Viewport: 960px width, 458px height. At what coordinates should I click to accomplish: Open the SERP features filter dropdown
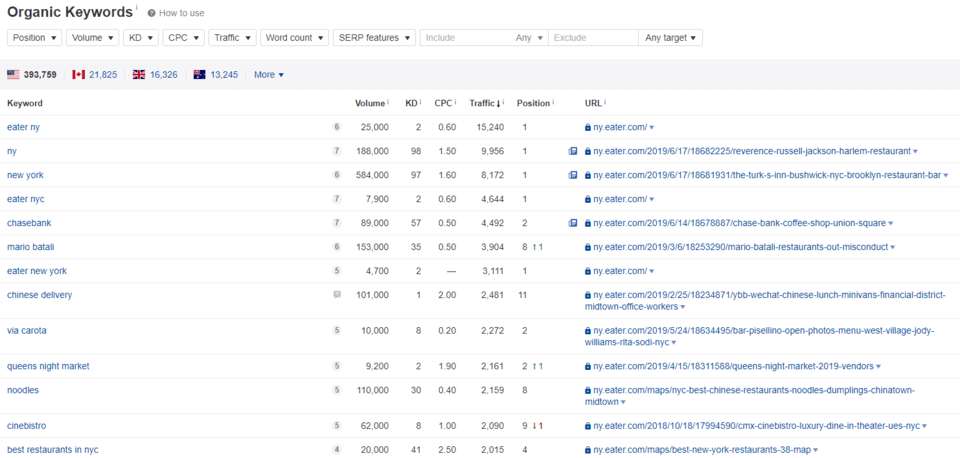pos(373,38)
